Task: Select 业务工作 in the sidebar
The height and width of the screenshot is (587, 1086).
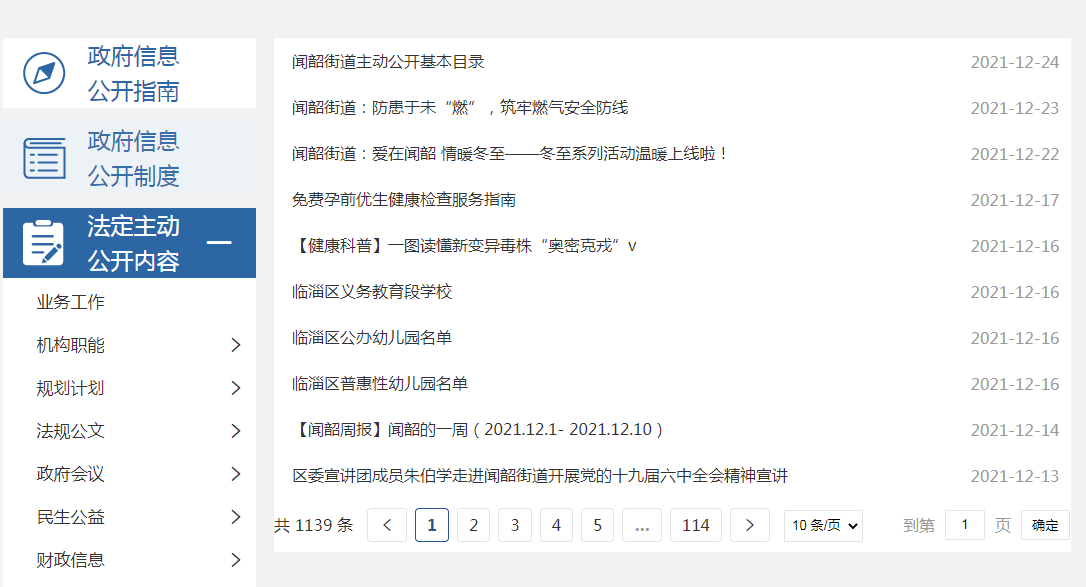Action: (x=71, y=302)
